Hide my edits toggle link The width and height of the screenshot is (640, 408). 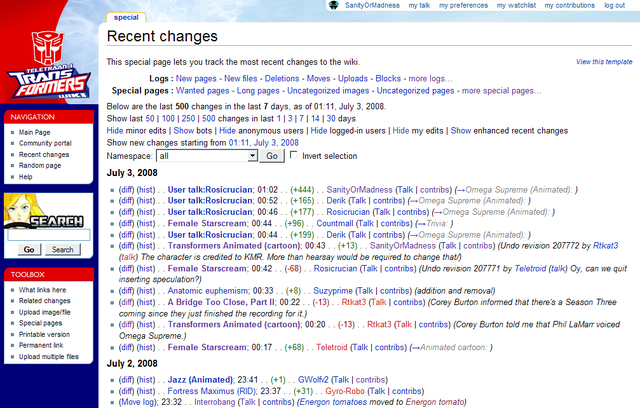click(401, 131)
